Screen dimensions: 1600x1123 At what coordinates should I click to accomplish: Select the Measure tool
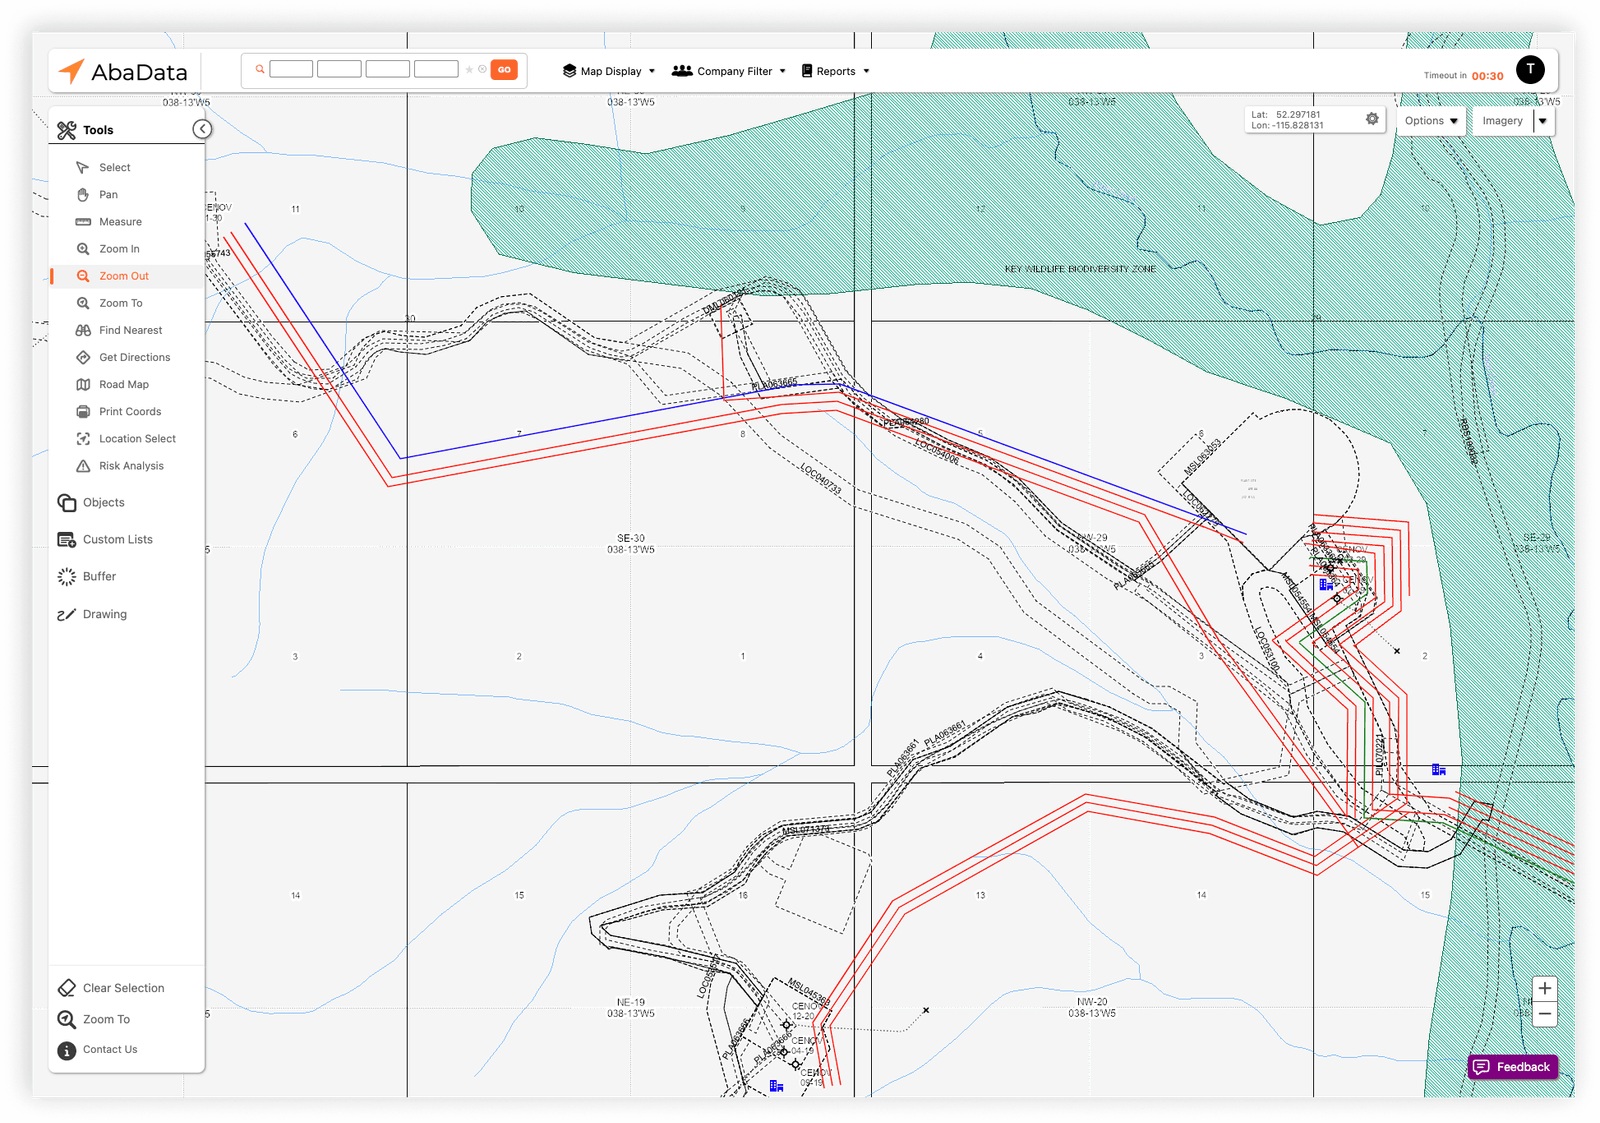click(x=119, y=222)
